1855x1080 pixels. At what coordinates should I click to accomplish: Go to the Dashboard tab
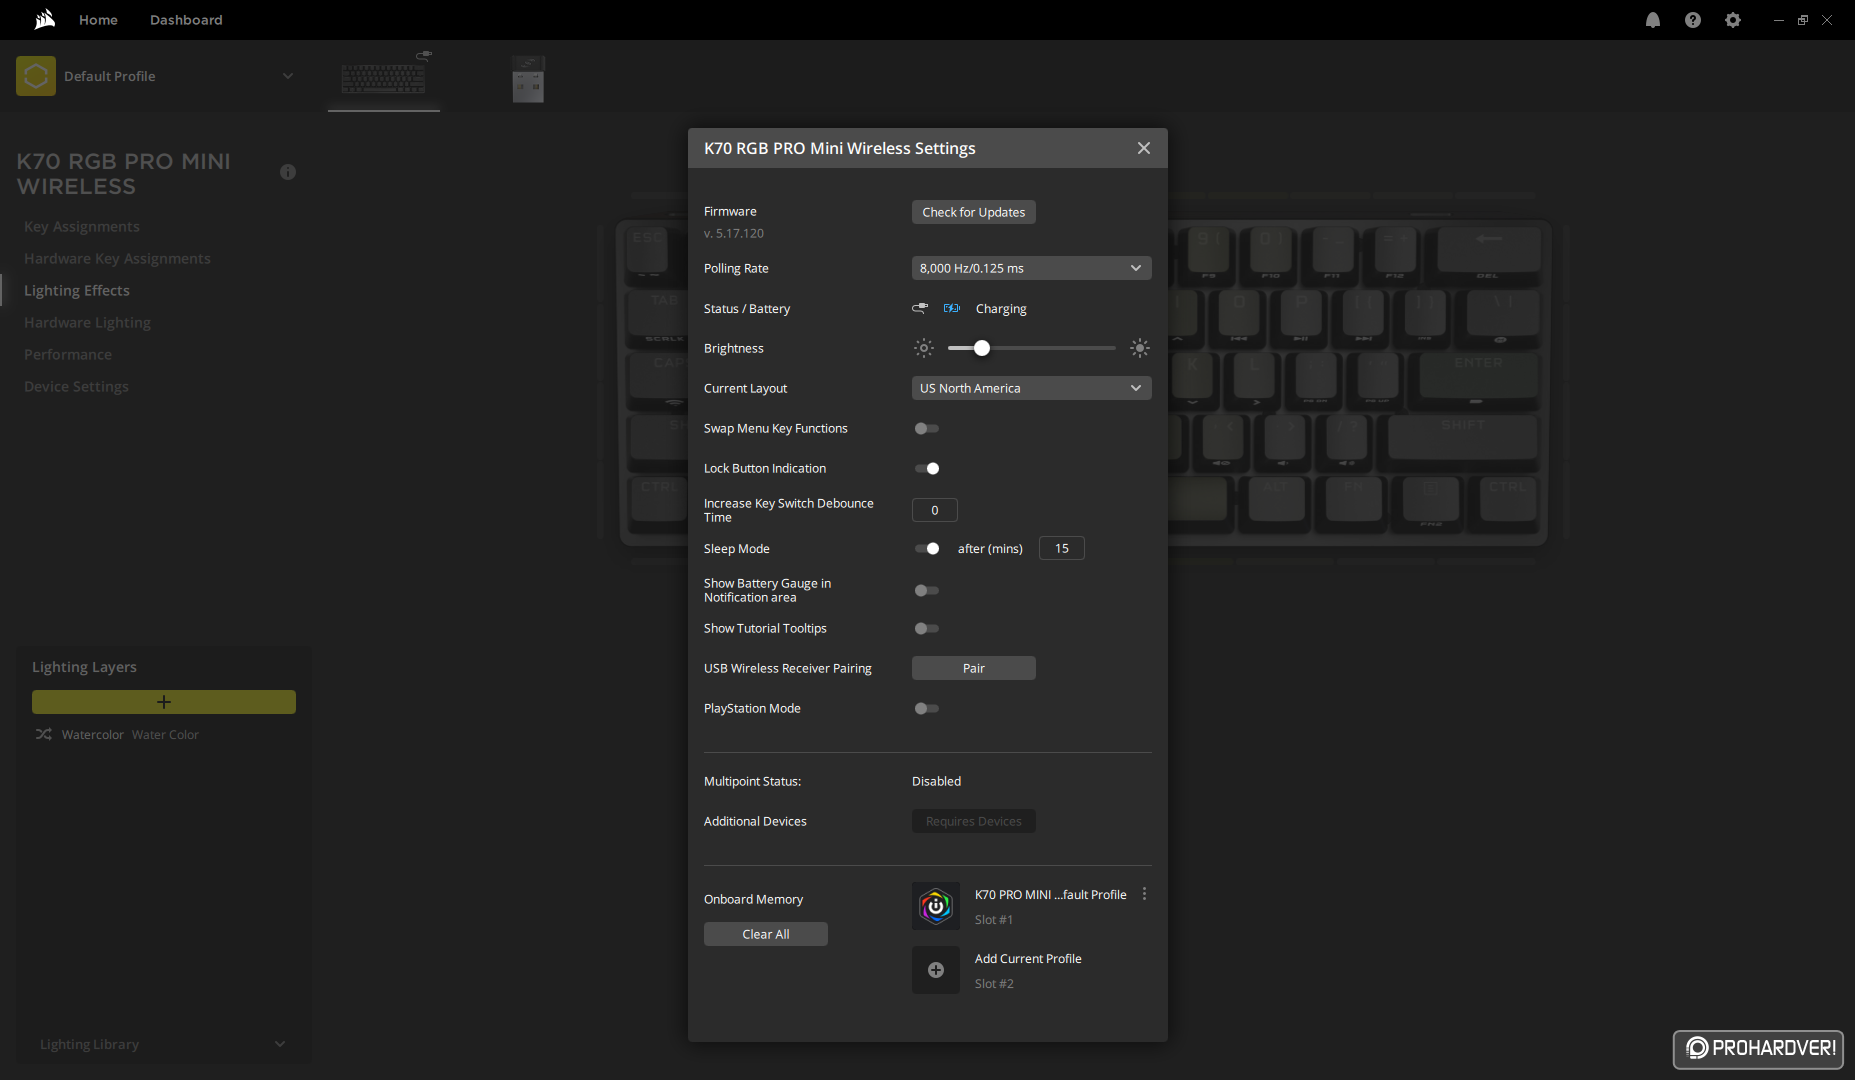pos(186,20)
